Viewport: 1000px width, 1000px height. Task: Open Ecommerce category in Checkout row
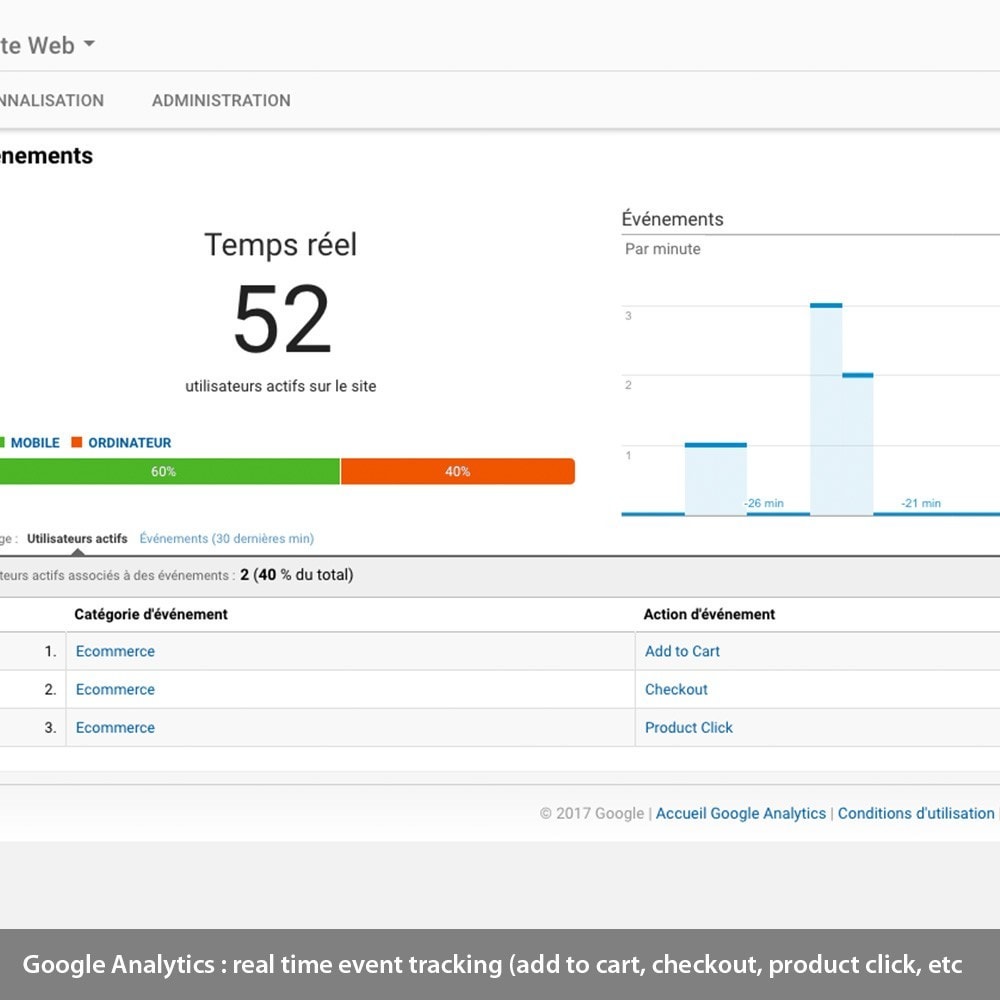[x=115, y=689]
